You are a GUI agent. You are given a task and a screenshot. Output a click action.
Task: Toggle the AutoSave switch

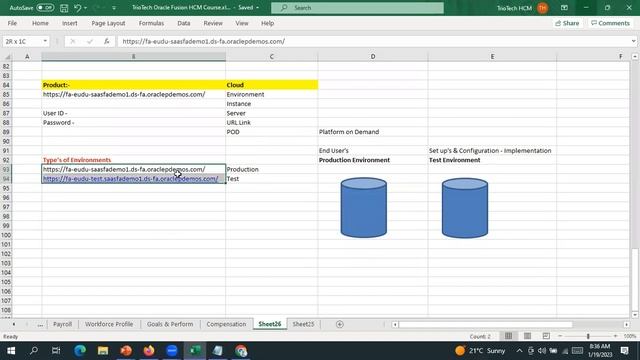[x=45, y=8]
